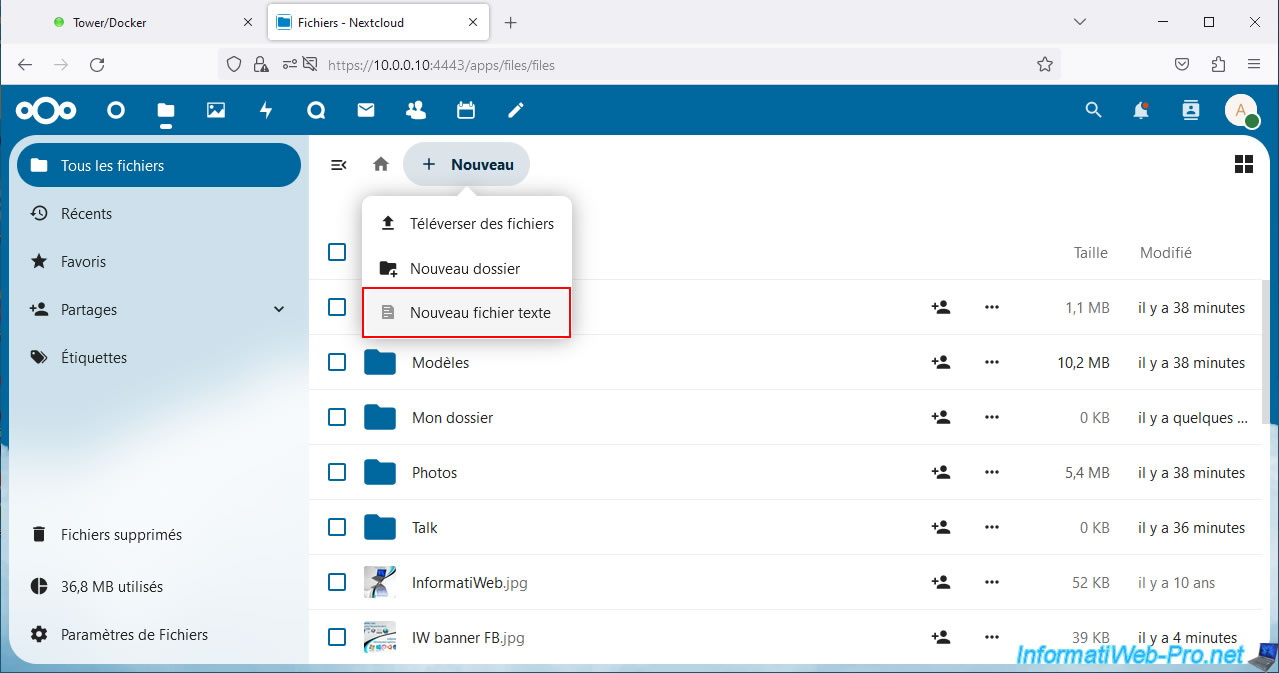Image resolution: width=1279 pixels, height=673 pixels.
Task: Open Paramètres de Fichiers
Action: pyautogui.click(x=134, y=634)
